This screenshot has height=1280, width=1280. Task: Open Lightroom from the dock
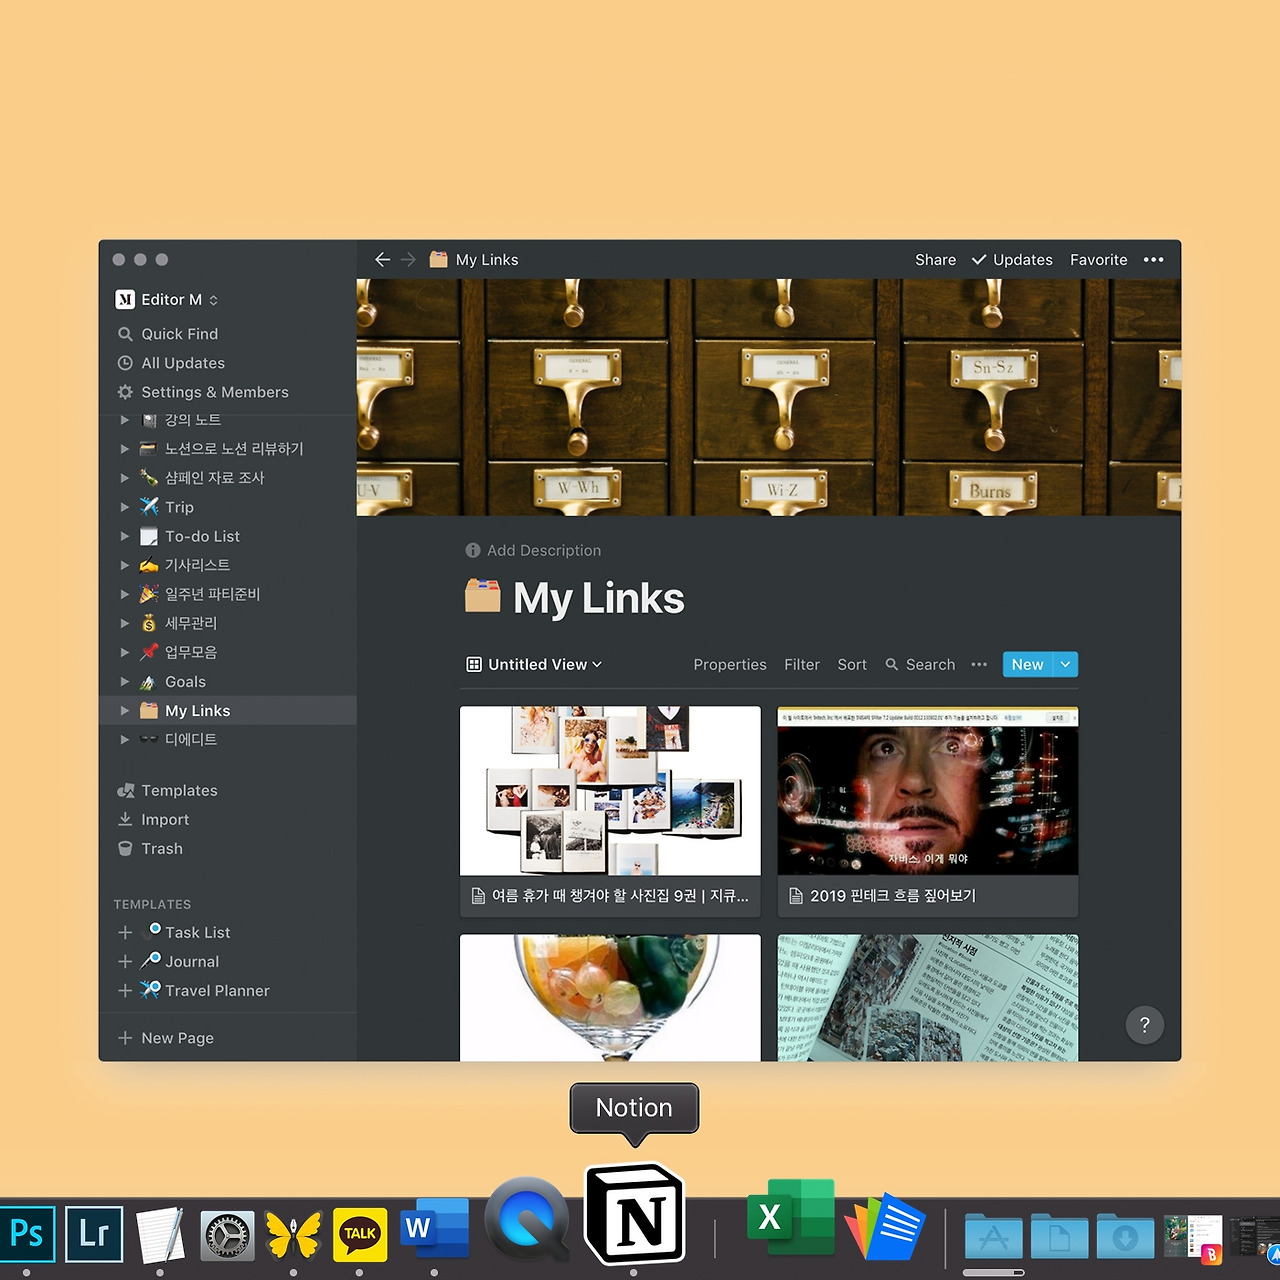94,1234
